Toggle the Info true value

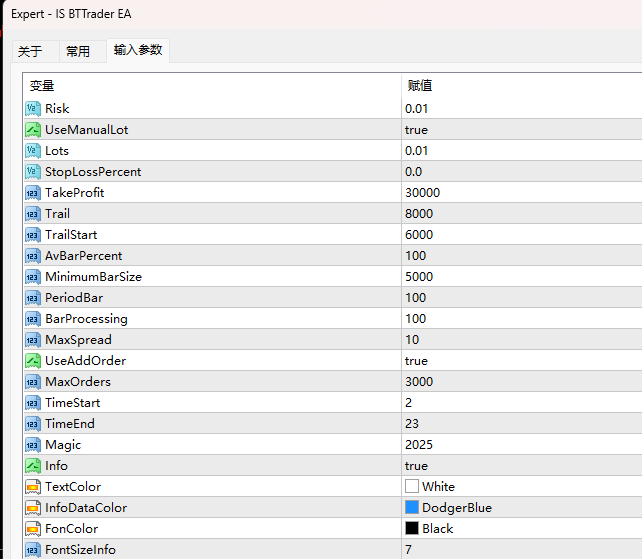coord(416,466)
